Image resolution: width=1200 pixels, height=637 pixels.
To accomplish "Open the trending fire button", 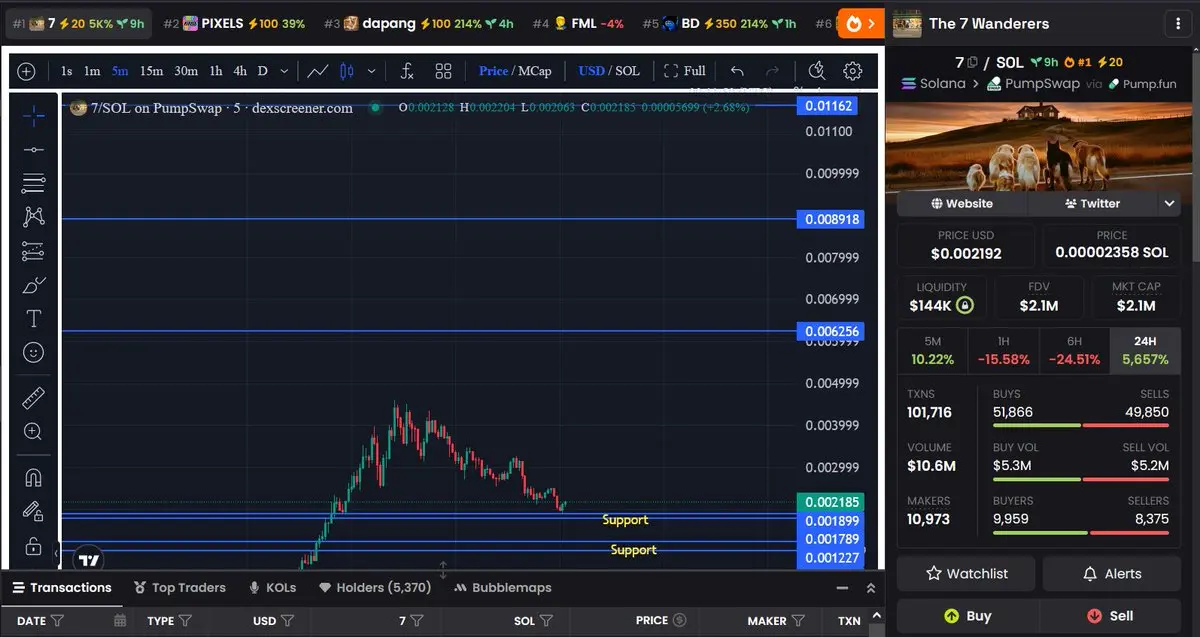I will (860, 23).
